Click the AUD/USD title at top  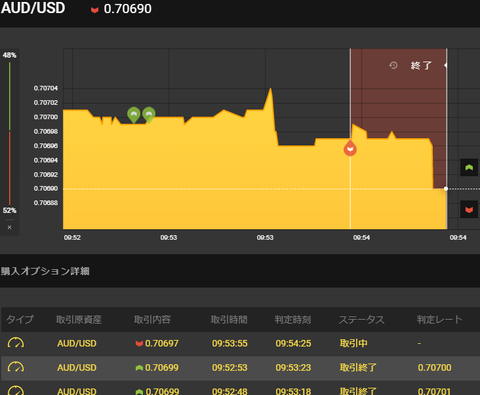33,8
